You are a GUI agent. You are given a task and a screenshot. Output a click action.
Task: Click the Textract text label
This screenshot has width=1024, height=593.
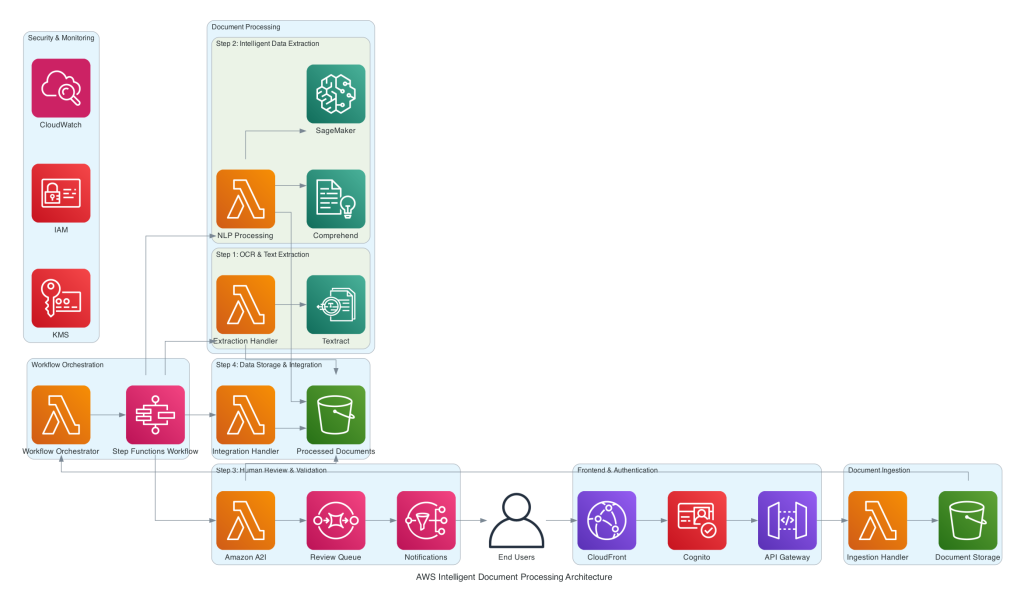336,341
